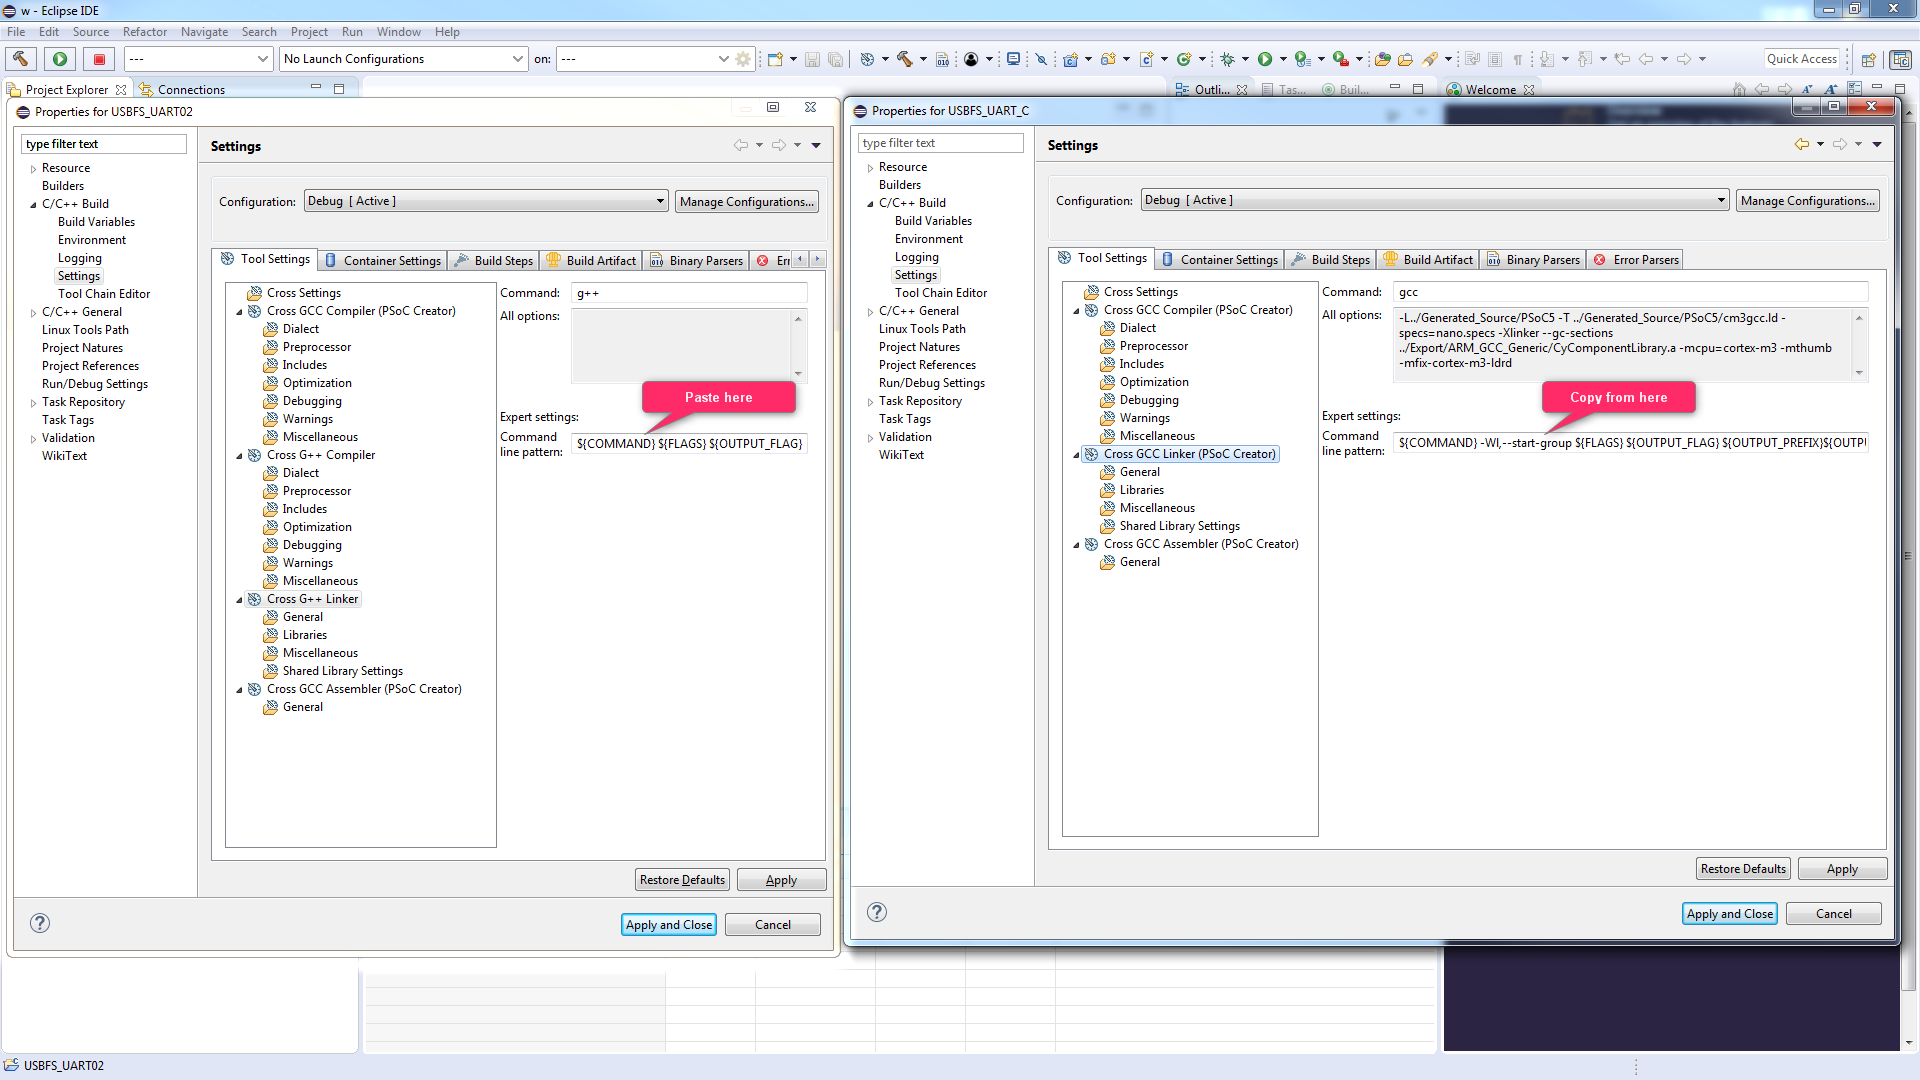
Task: Click the Welcome view home icon
Action: pos(1740,89)
